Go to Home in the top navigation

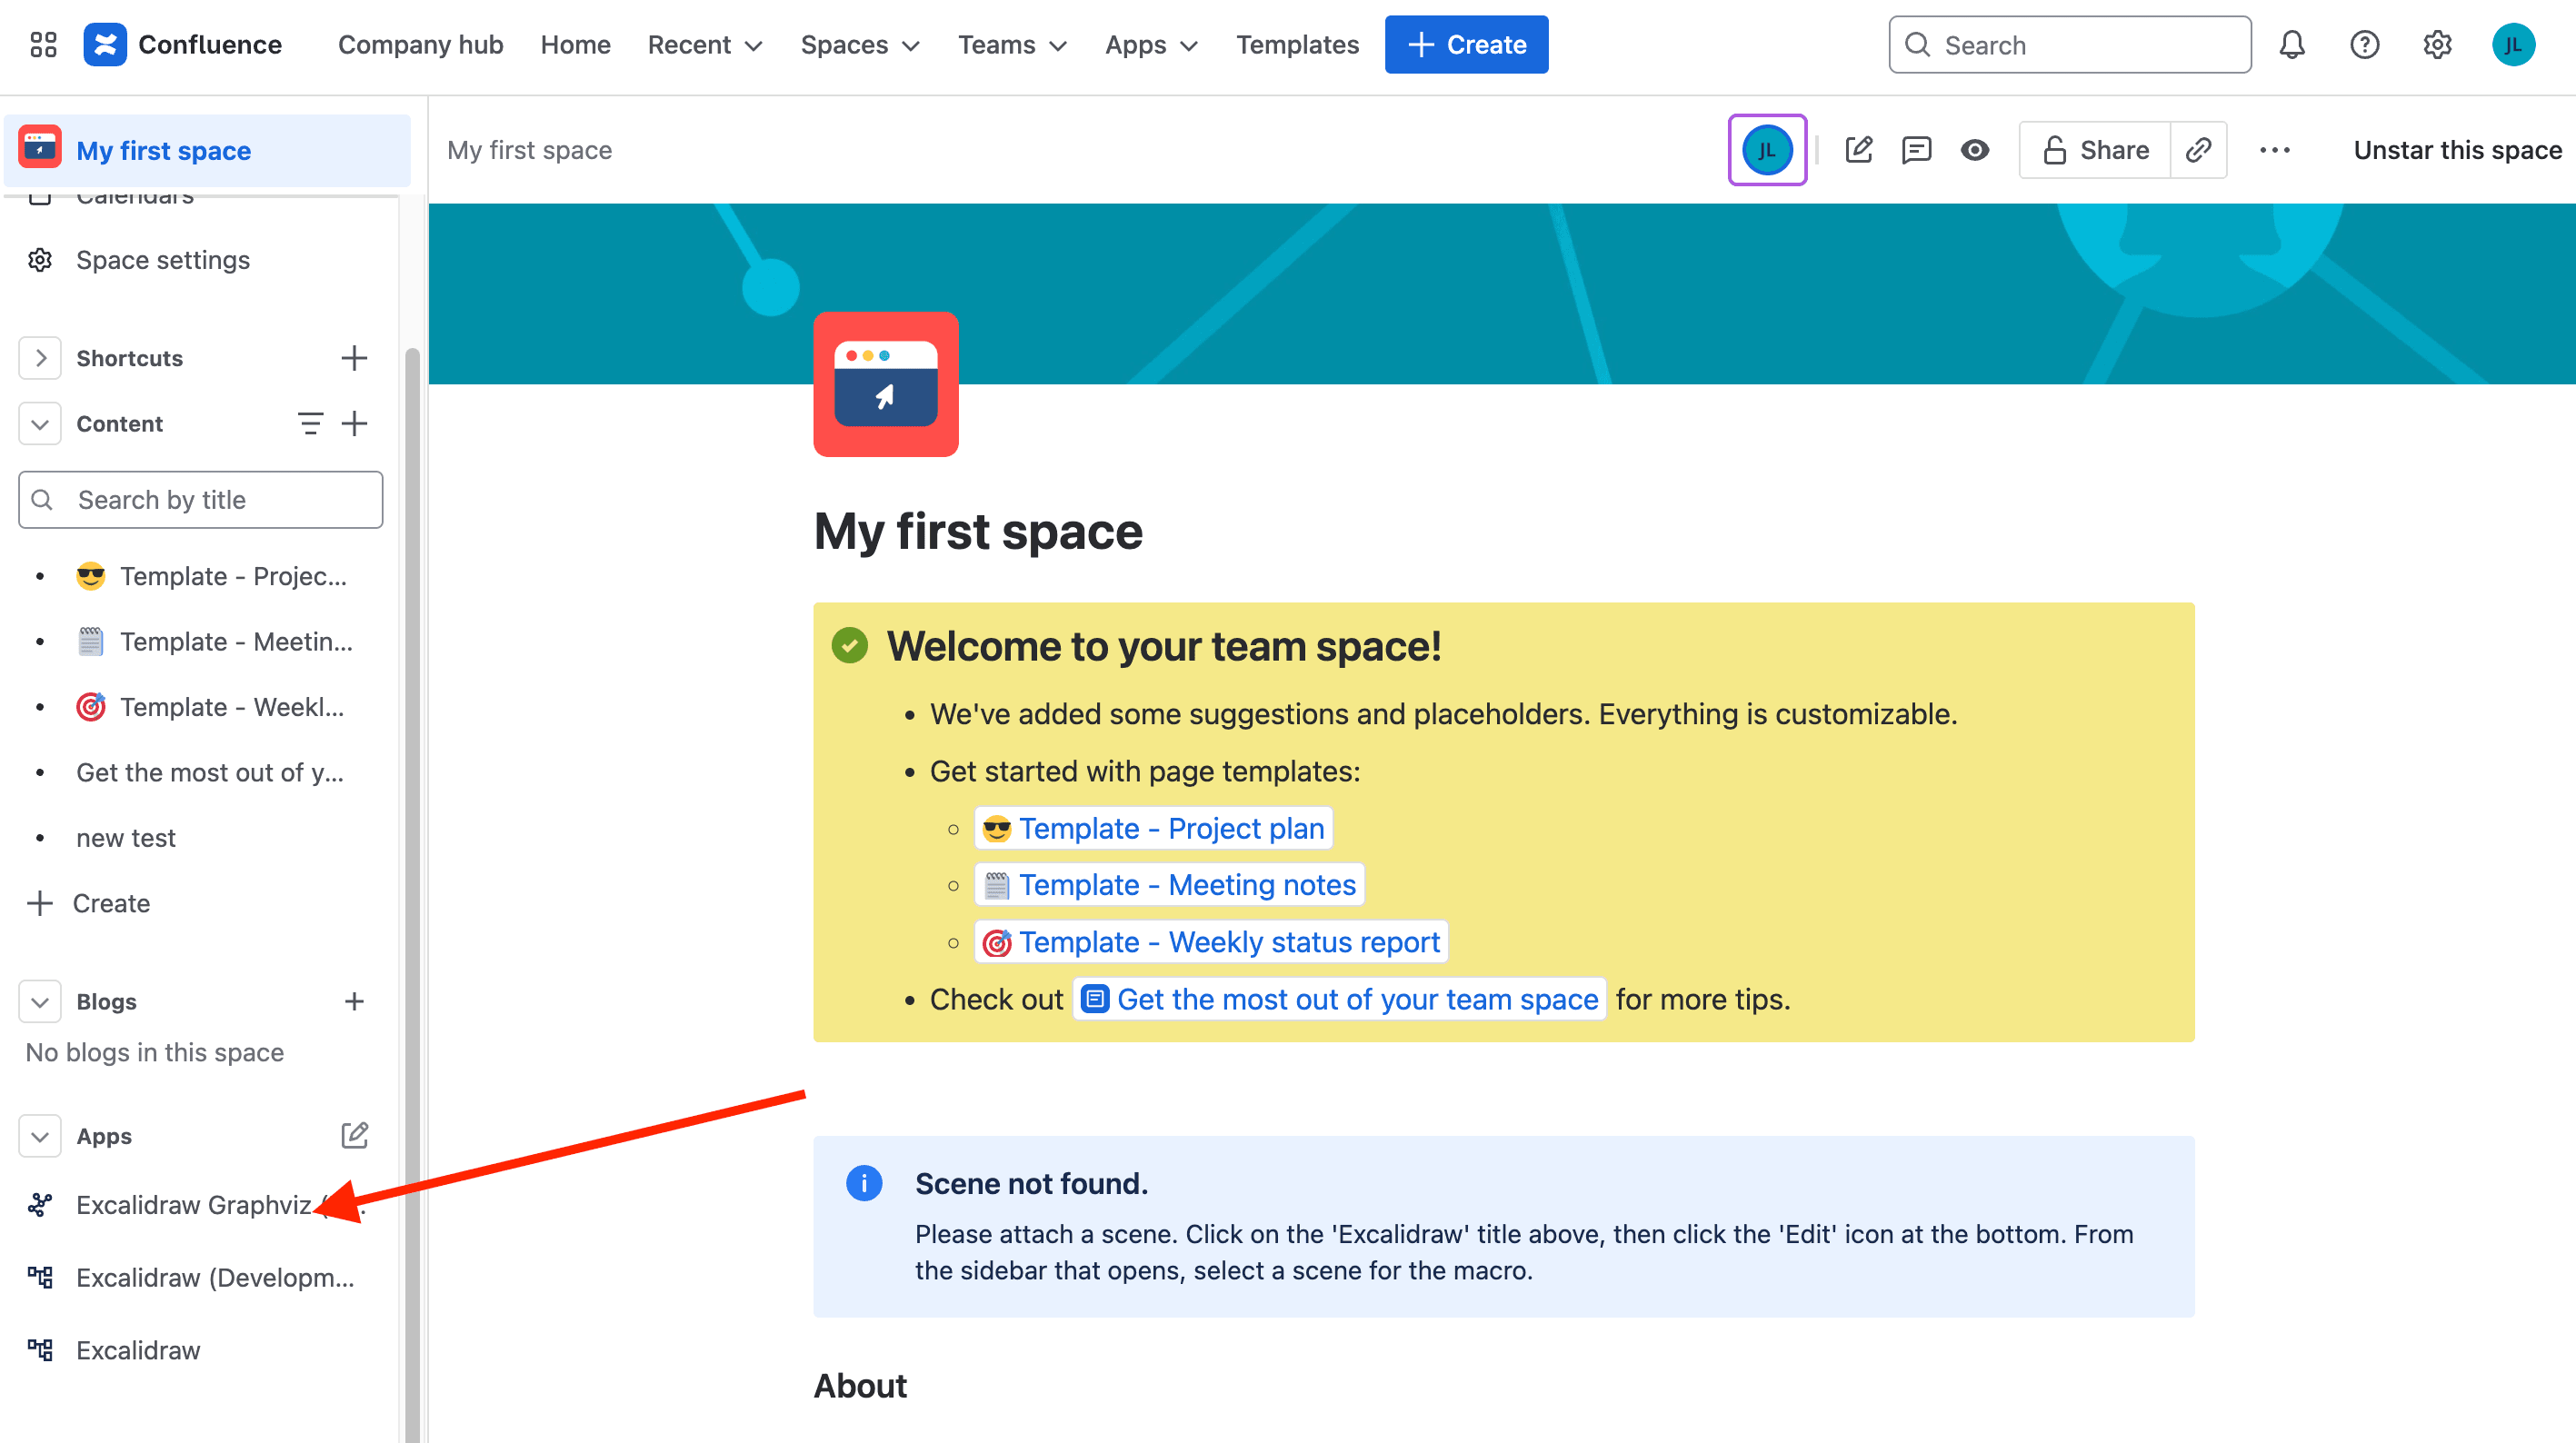(x=575, y=45)
